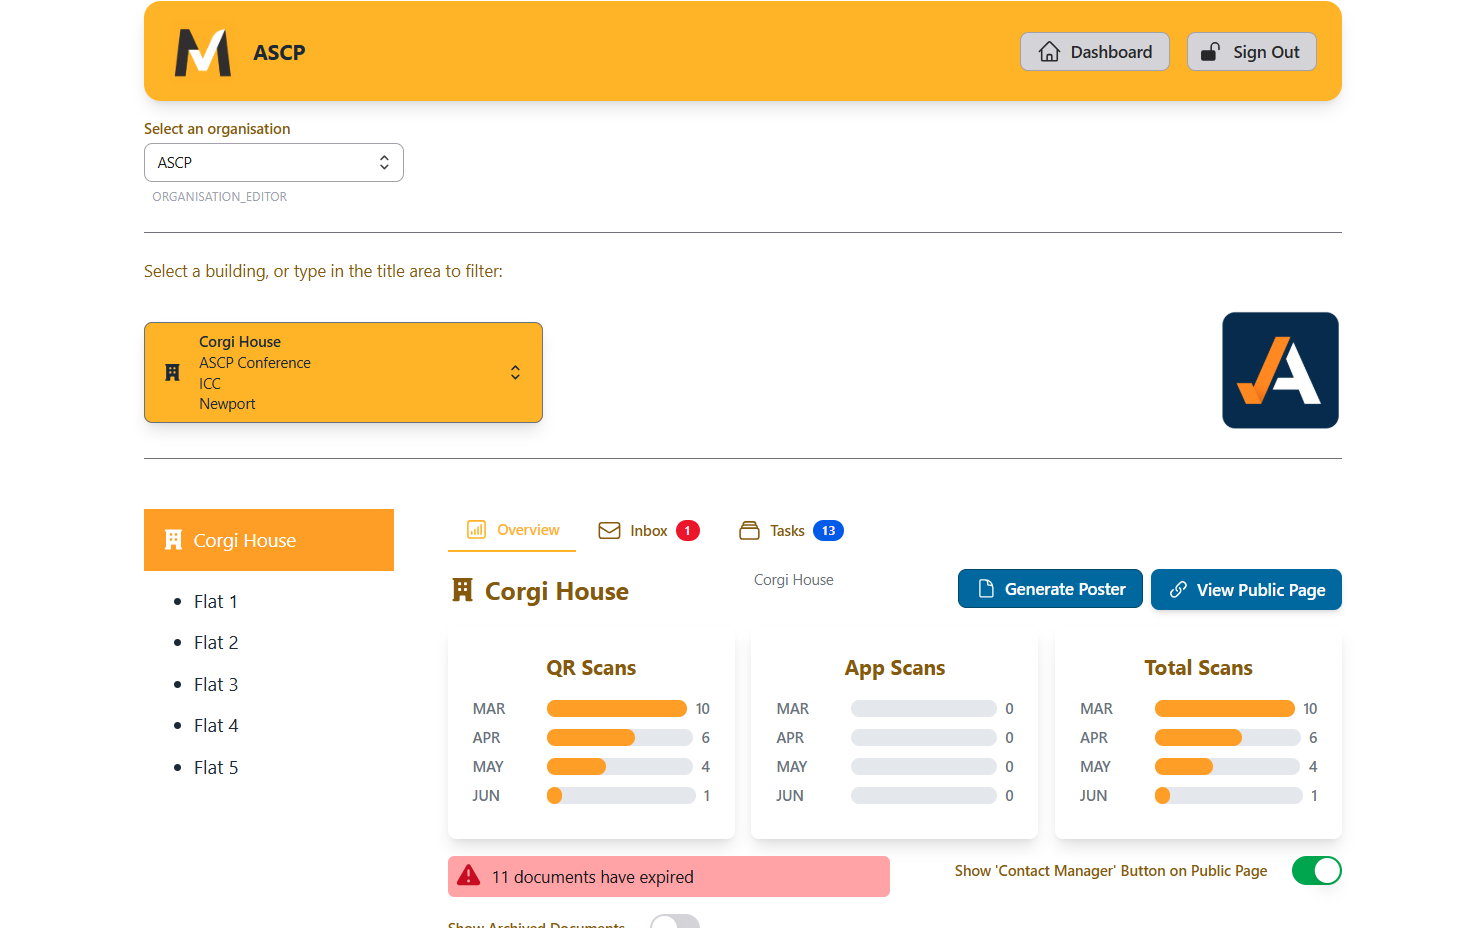The width and height of the screenshot is (1459, 928).
Task: Click the ASCP header title text
Action: tap(279, 52)
